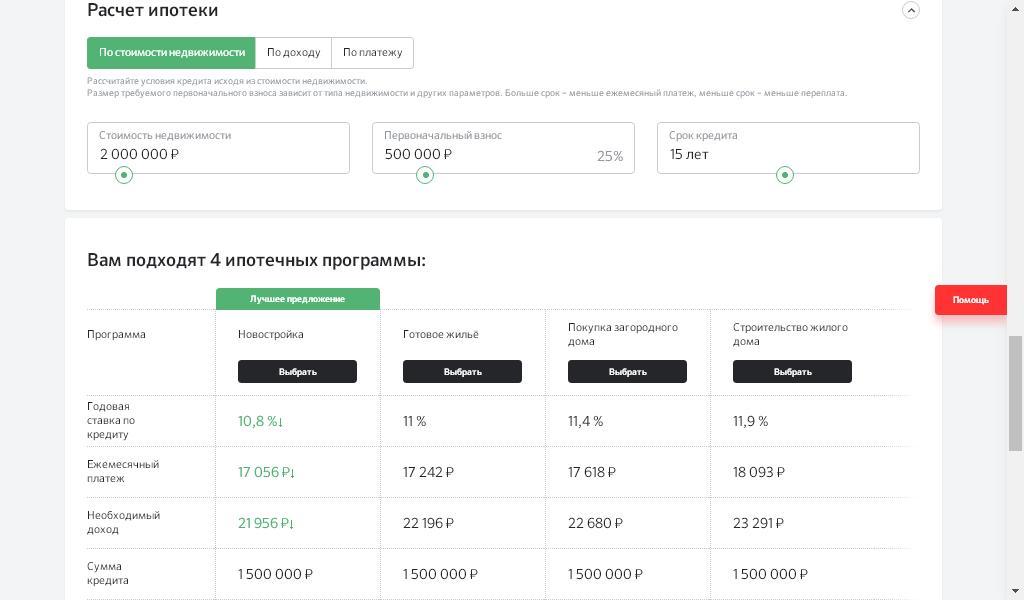Click the Срок кредита input field

[787, 154]
